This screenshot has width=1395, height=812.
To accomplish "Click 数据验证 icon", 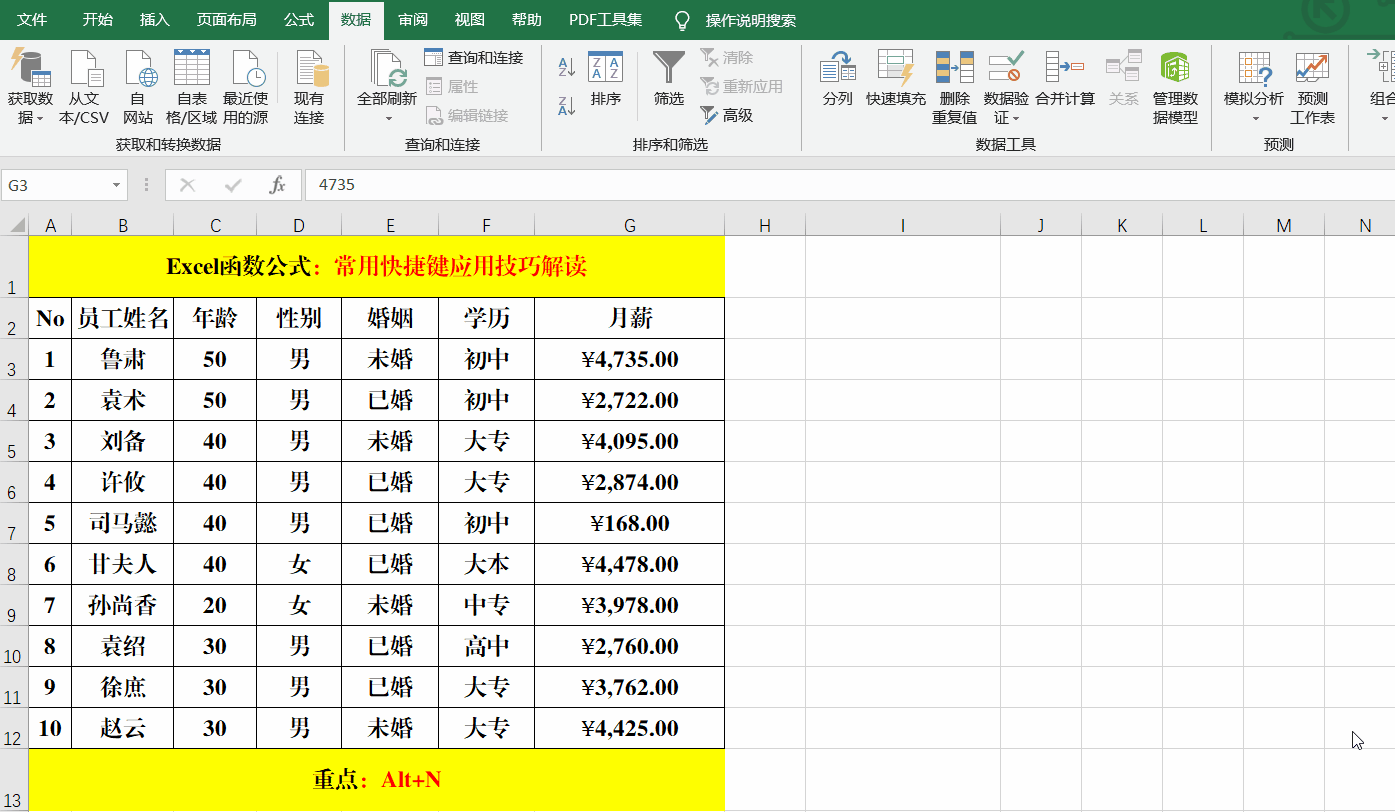I will (1006, 68).
